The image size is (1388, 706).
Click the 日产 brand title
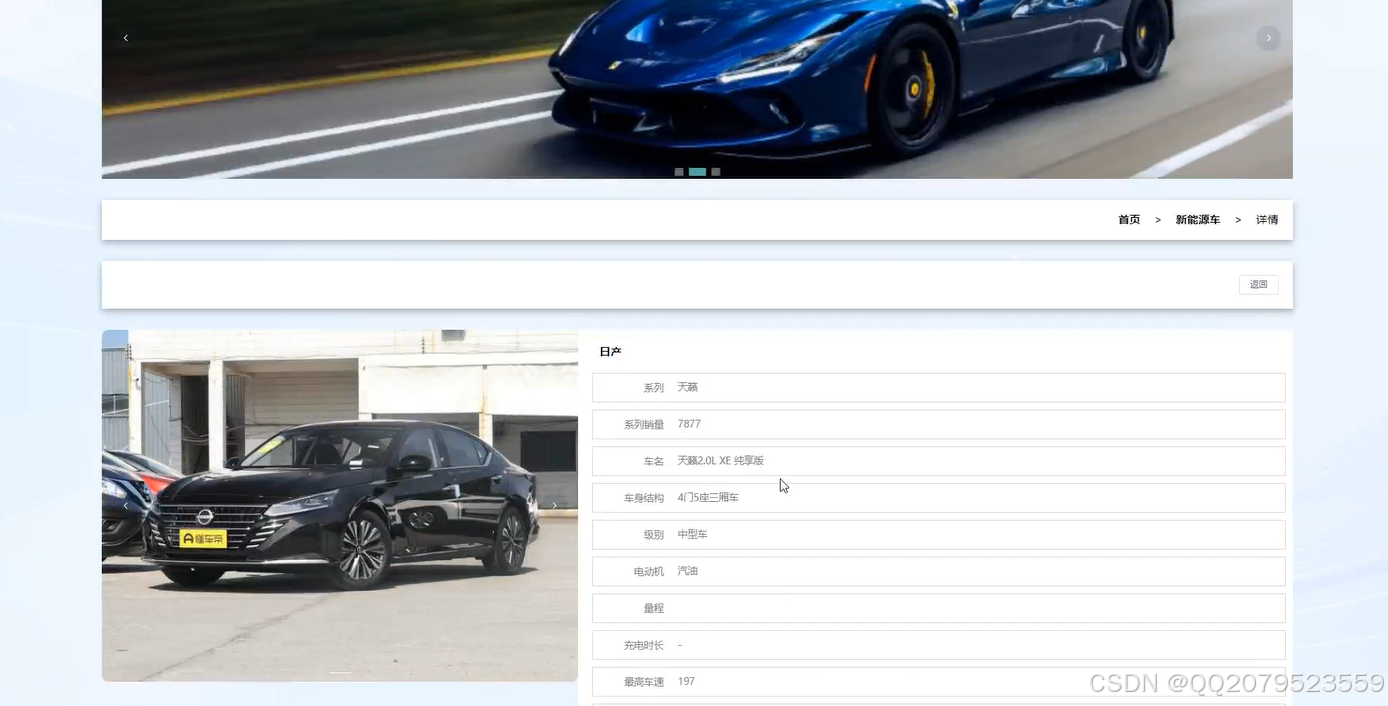tap(610, 352)
